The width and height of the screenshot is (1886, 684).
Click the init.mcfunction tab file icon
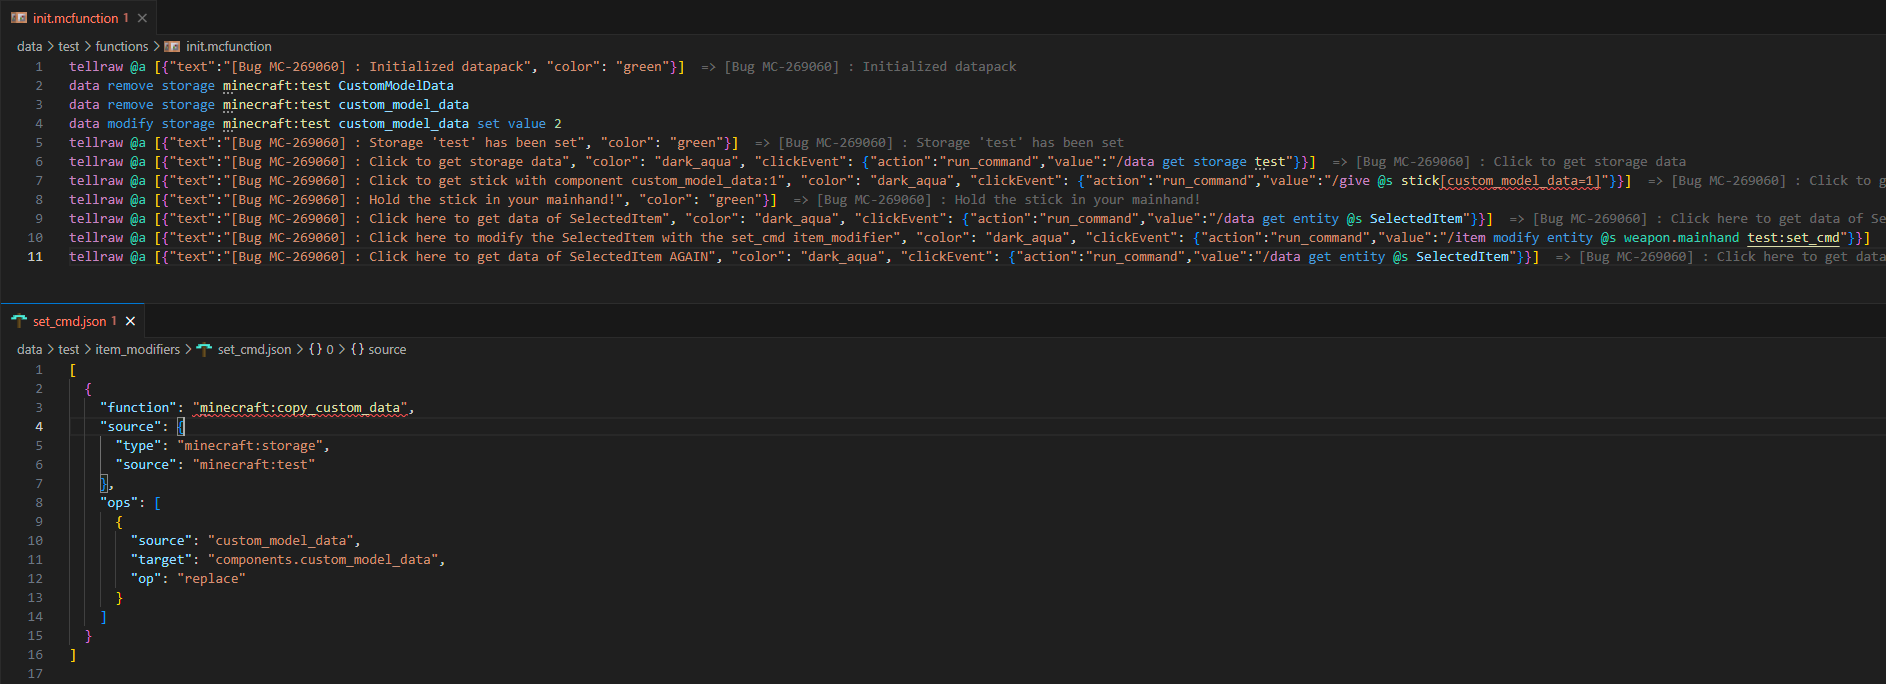tap(19, 18)
